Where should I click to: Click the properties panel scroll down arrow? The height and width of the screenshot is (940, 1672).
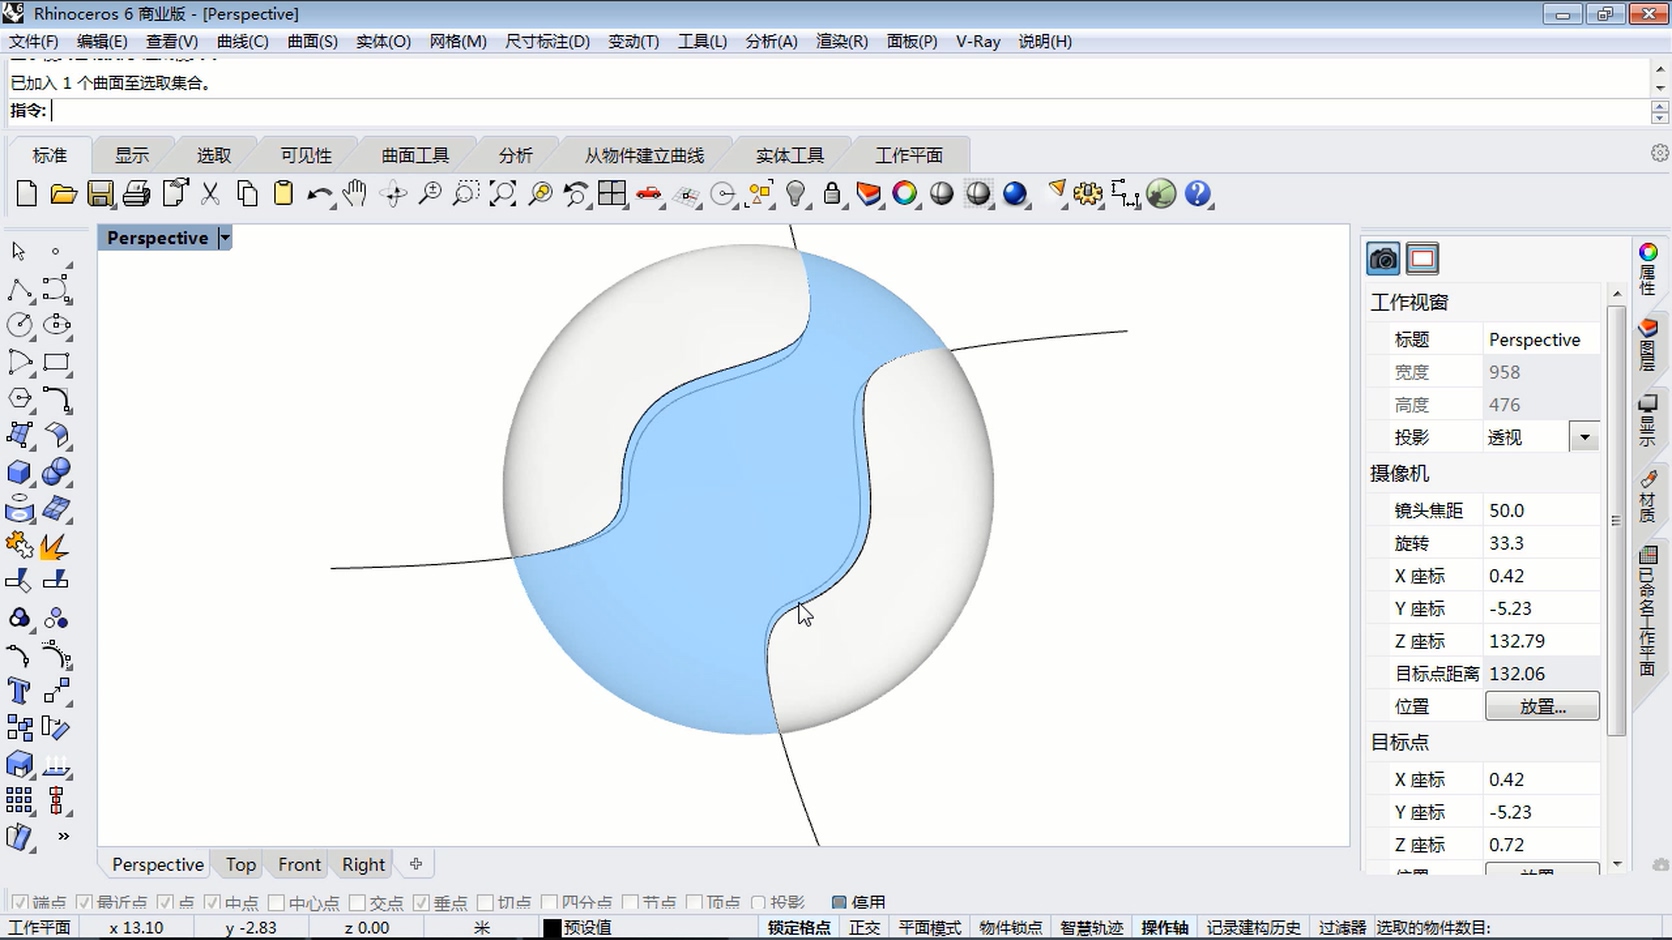coord(1617,864)
